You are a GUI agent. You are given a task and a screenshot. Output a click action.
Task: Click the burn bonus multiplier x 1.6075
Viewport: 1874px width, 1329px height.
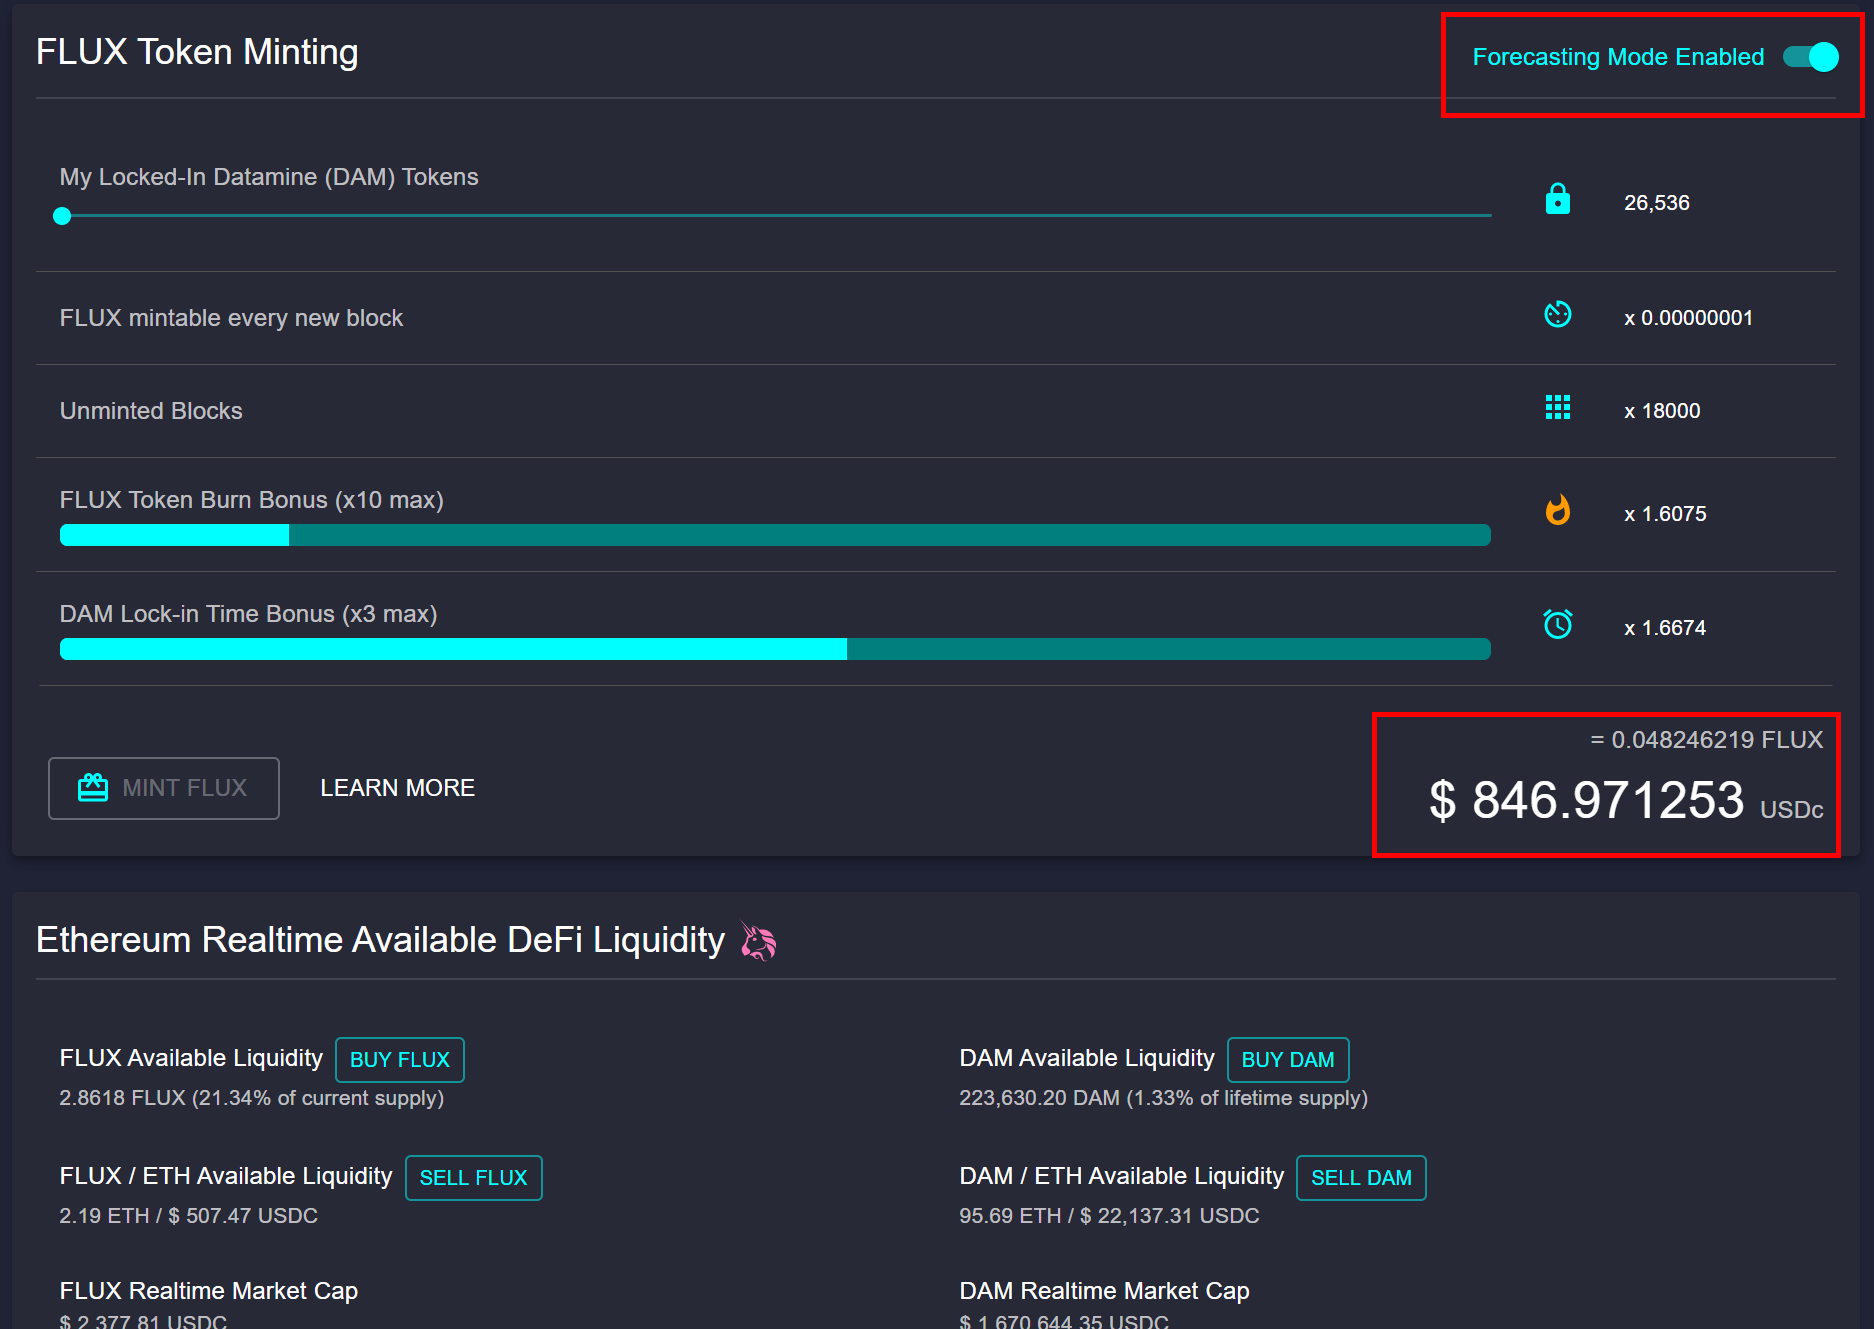pyautogui.click(x=1665, y=514)
